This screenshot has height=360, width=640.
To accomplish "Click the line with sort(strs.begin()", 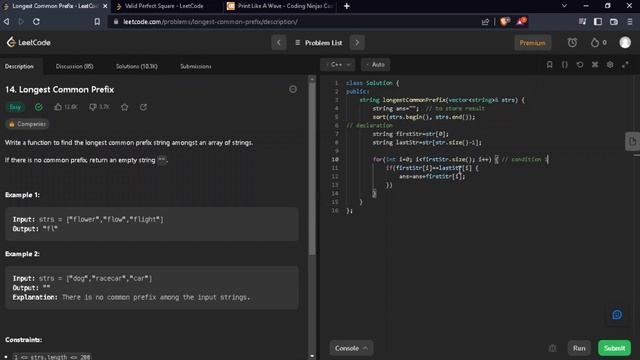I will [x=424, y=117].
